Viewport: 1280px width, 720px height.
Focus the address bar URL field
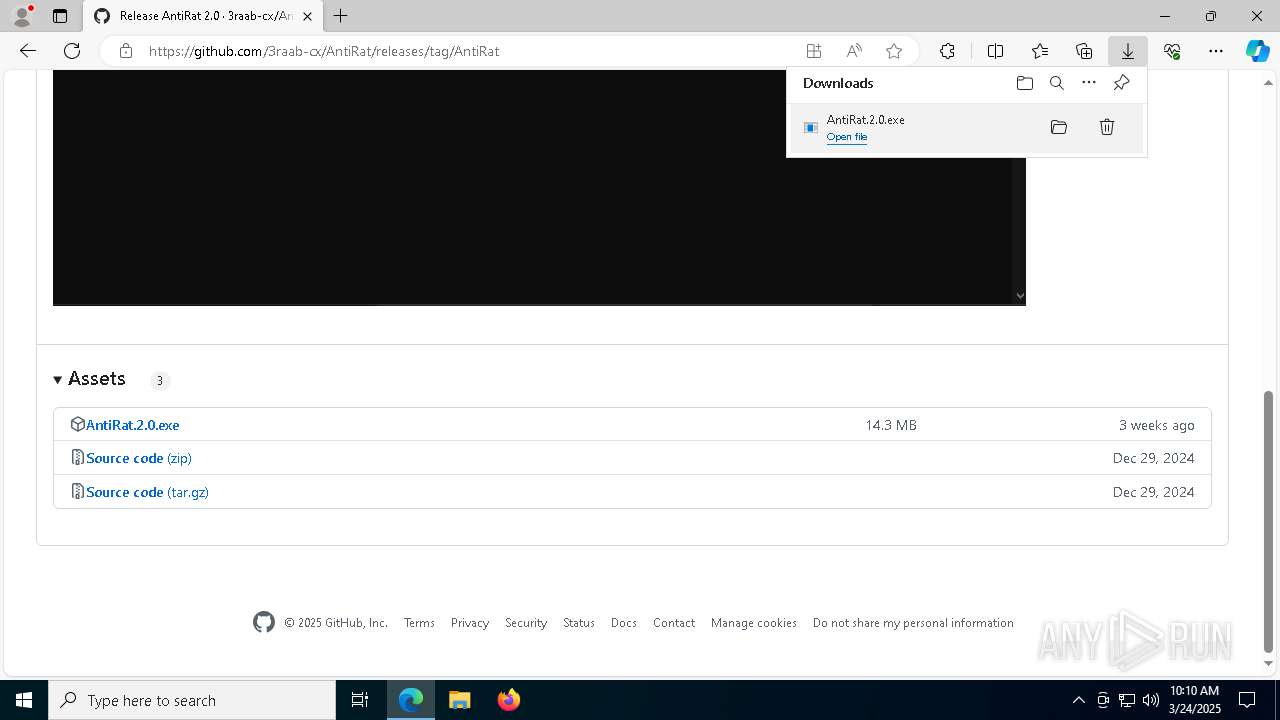(x=470, y=51)
